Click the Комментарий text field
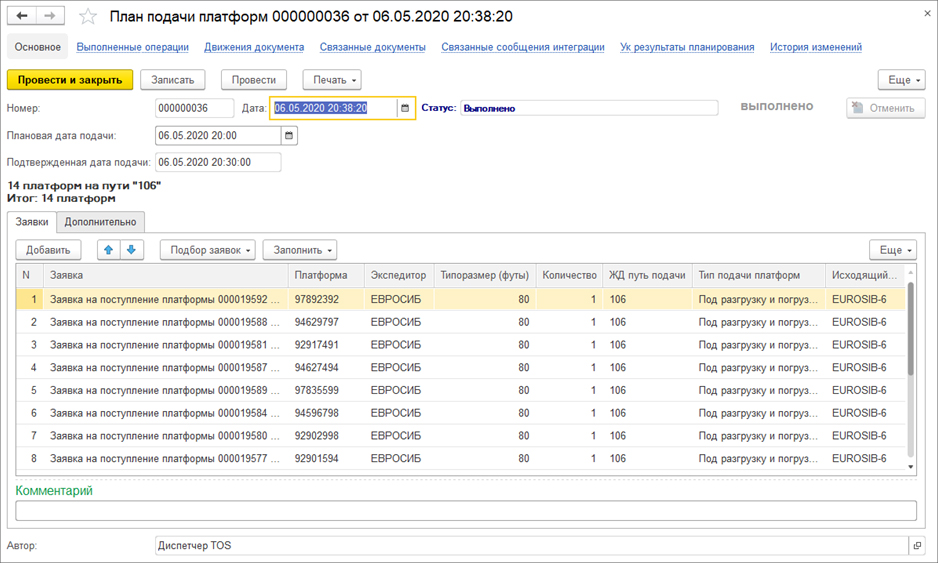Screen dimensions: 938x563 (466, 510)
